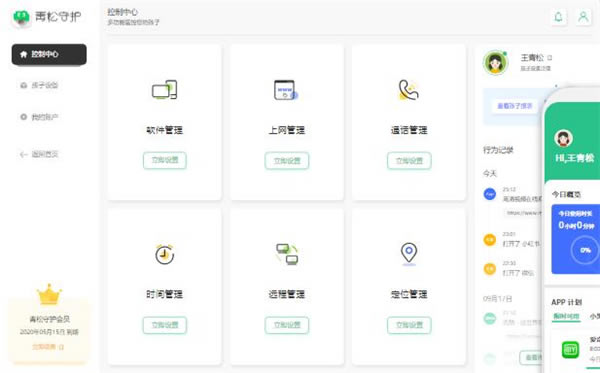Click 立即设置 under 通话管理
600x373 pixels.
(409, 161)
